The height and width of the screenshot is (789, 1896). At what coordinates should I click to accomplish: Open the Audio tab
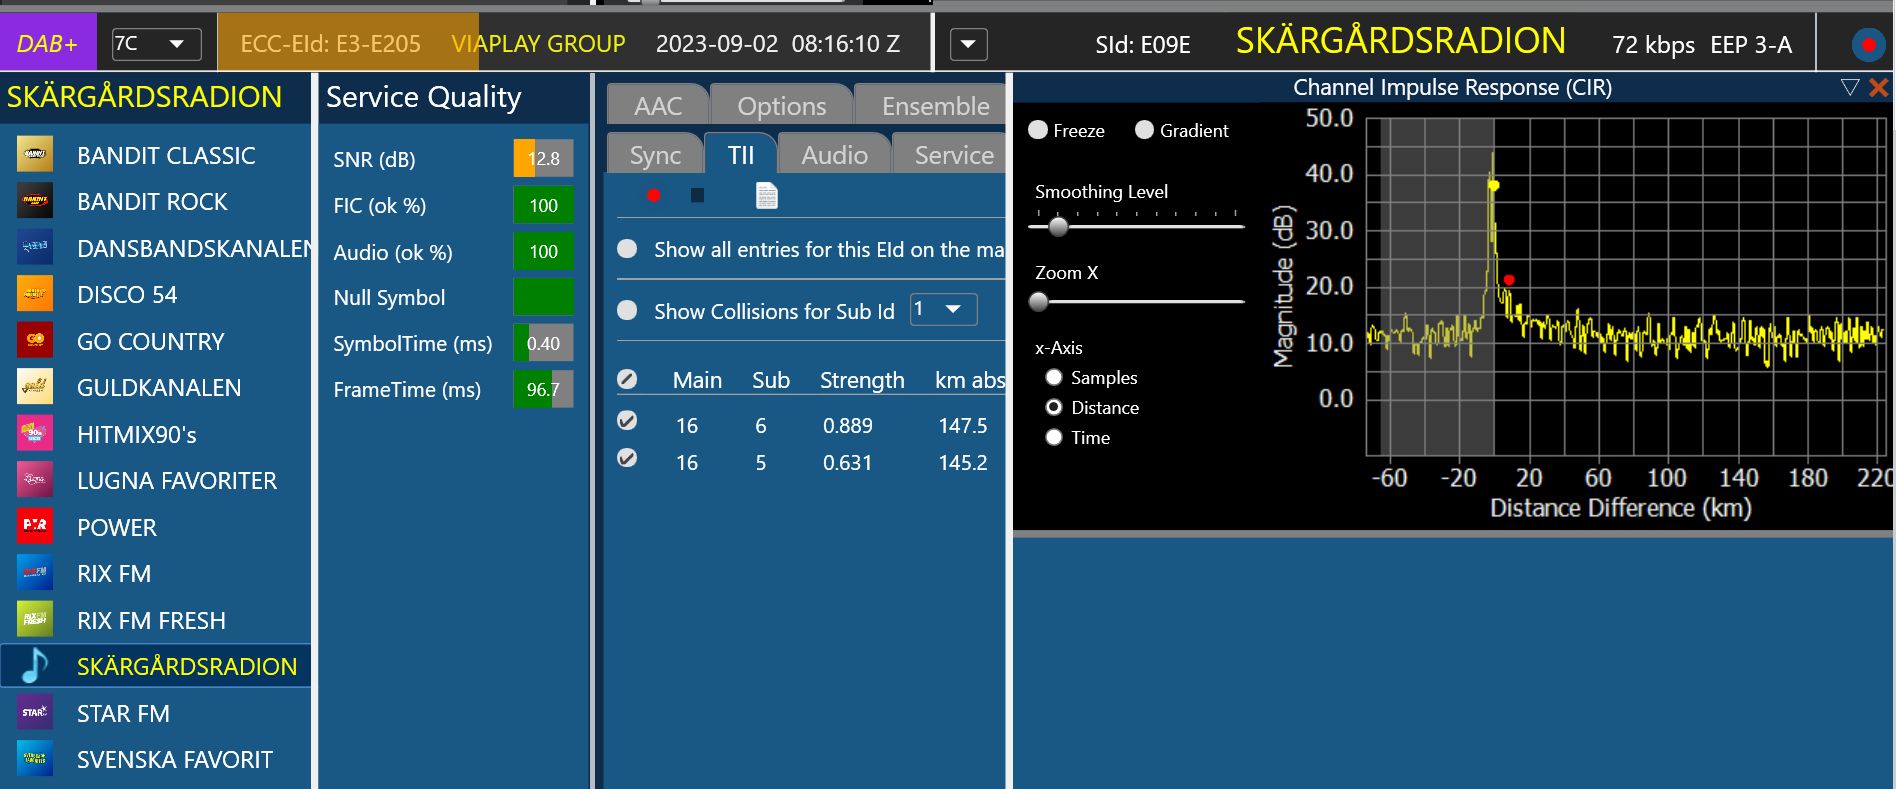[833, 155]
